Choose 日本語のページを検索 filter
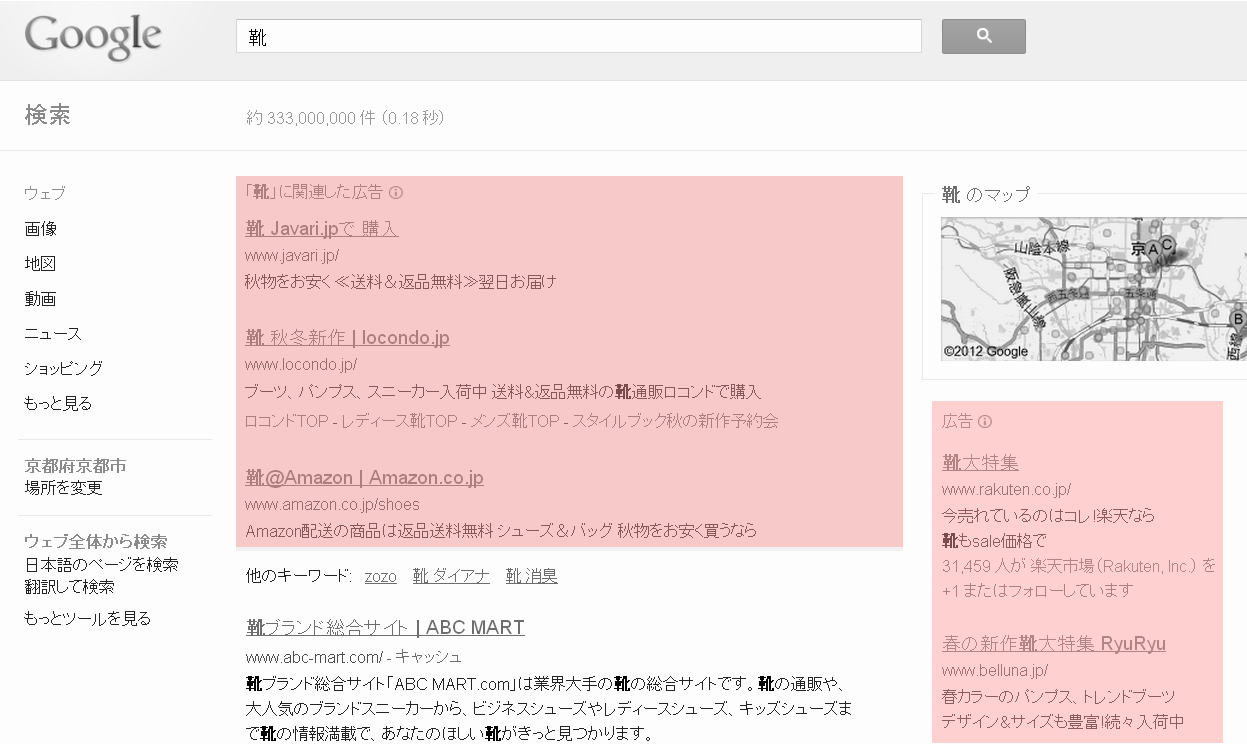The image size is (1247, 744). point(101,565)
